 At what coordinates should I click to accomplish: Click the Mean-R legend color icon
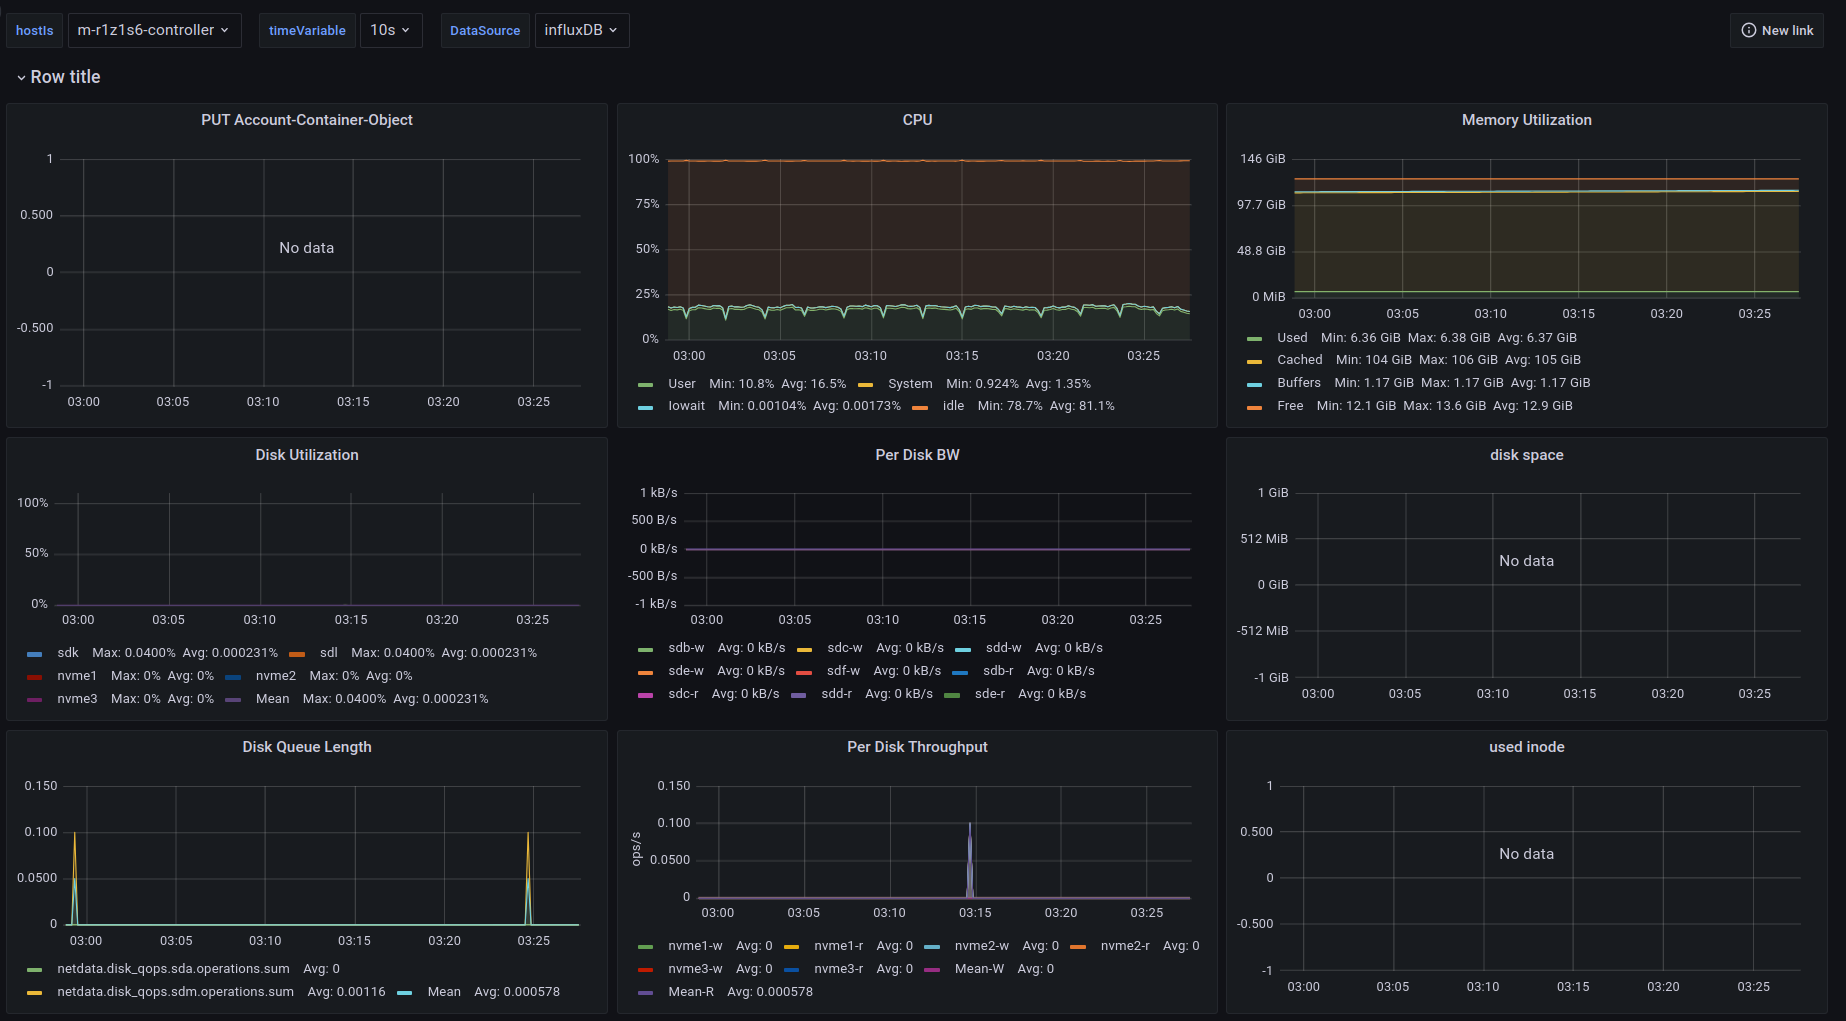645,993
